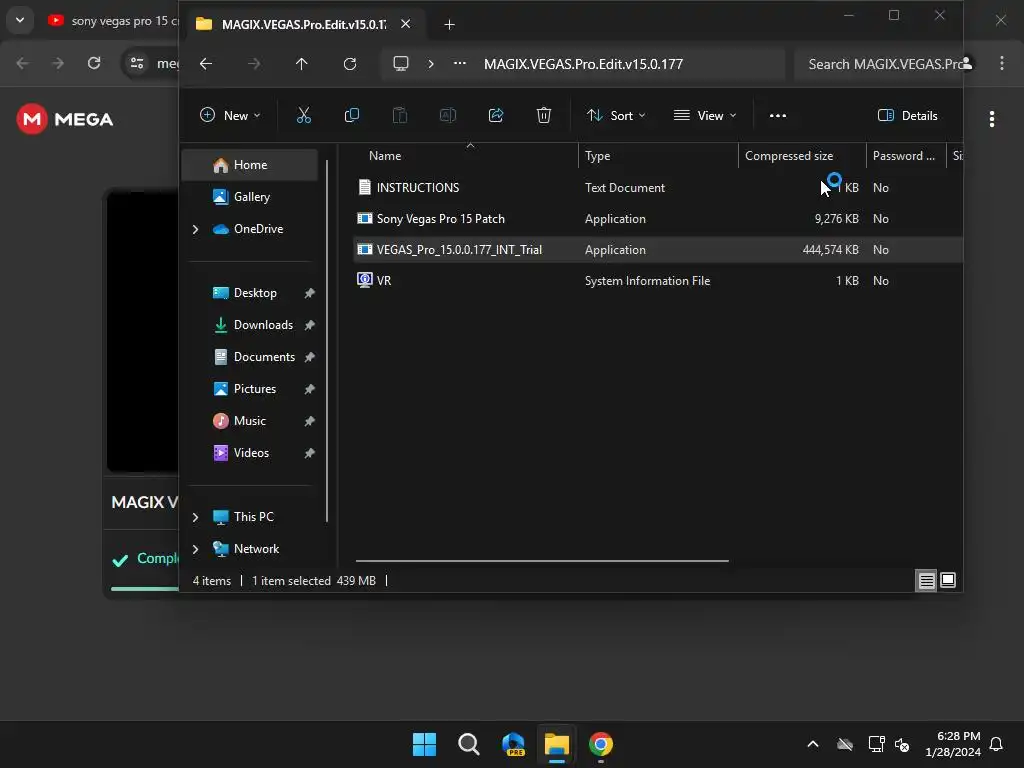Open MEGA page three-dot menu

(x=991, y=119)
